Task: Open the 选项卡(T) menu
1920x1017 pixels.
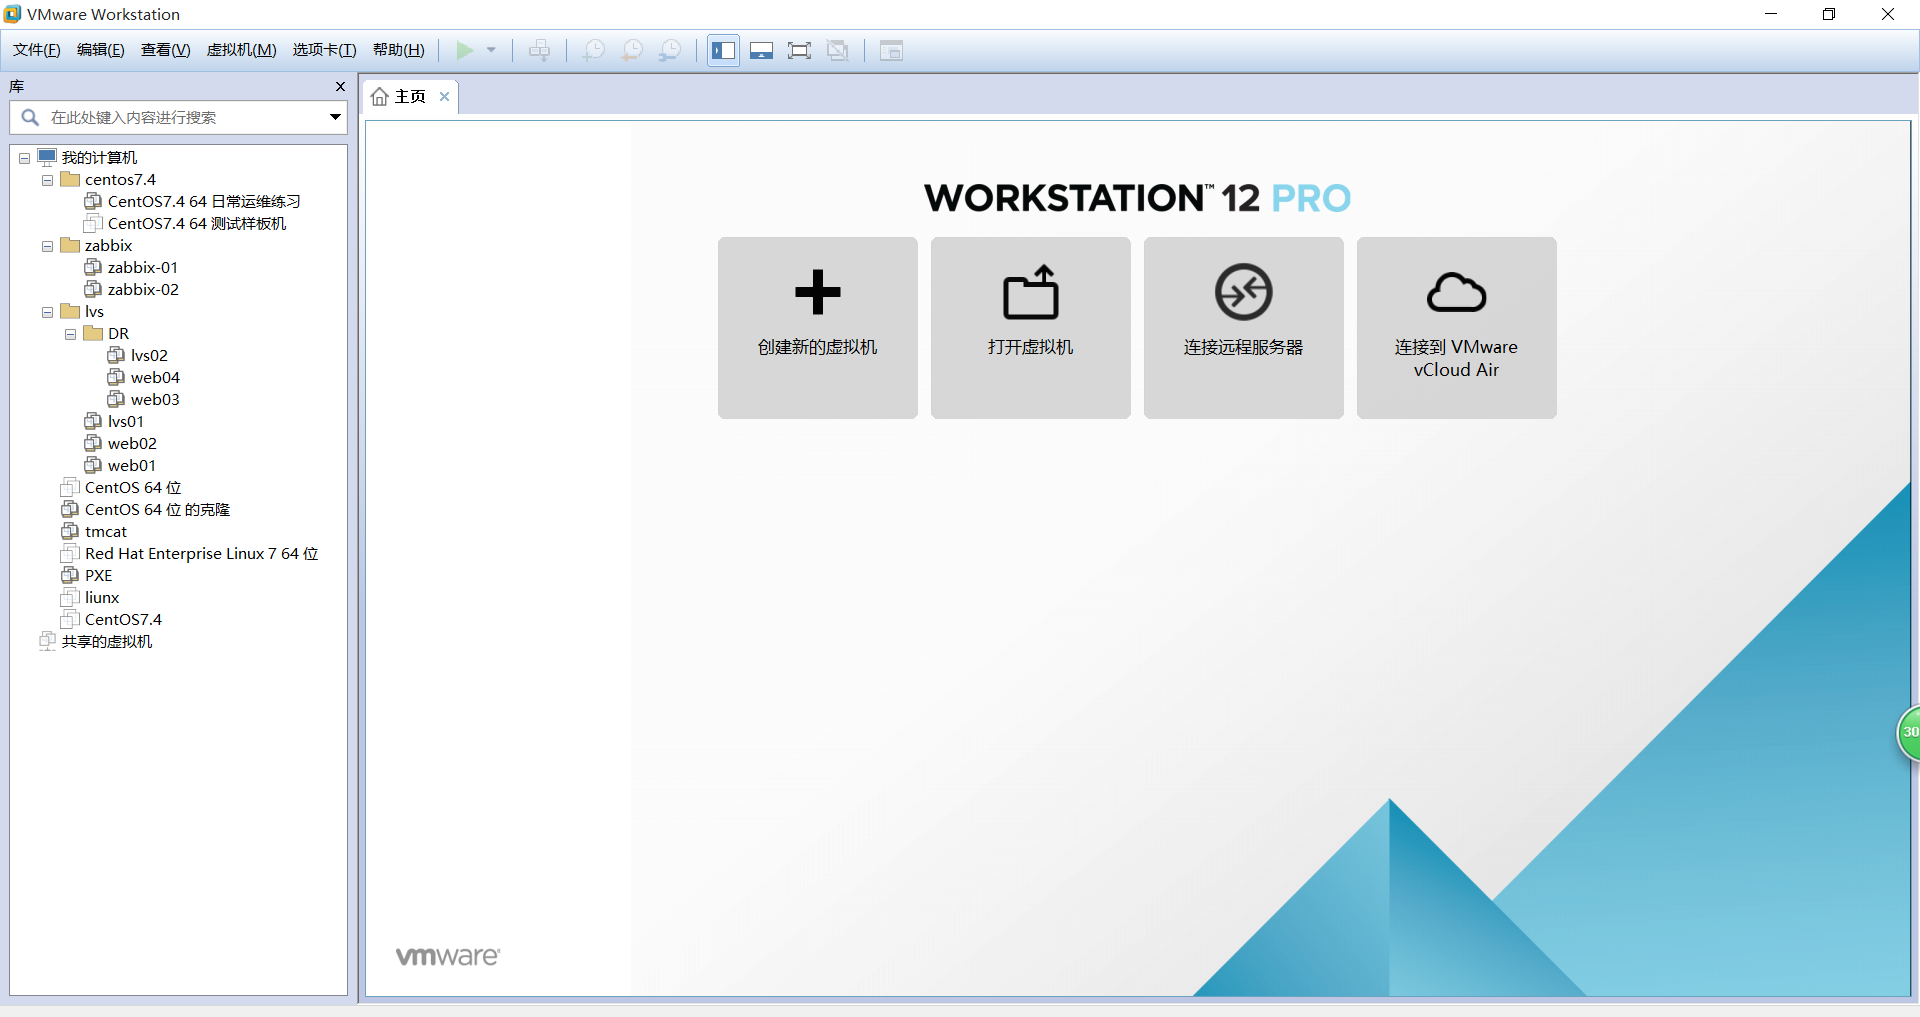Action: tap(324, 50)
